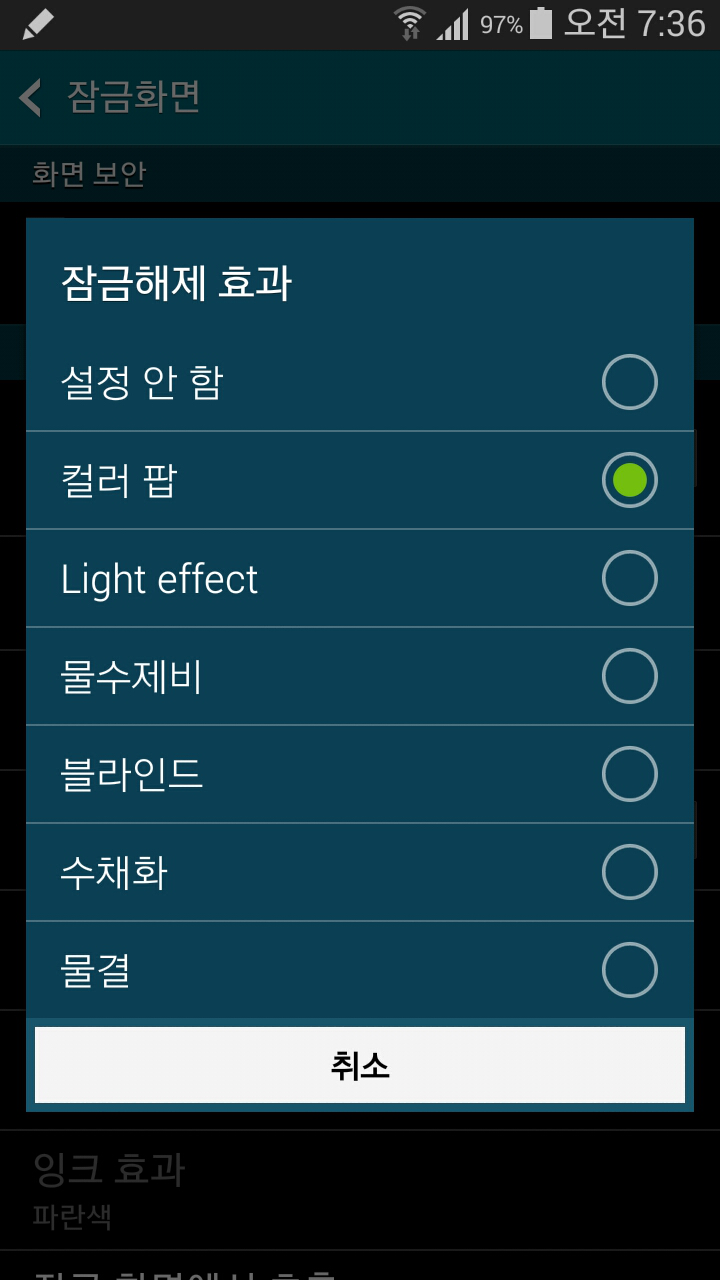Image resolution: width=720 pixels, height=1280 pixels.
Task: Tap the clock showing 오전 7:36
Action: [635, 24]
